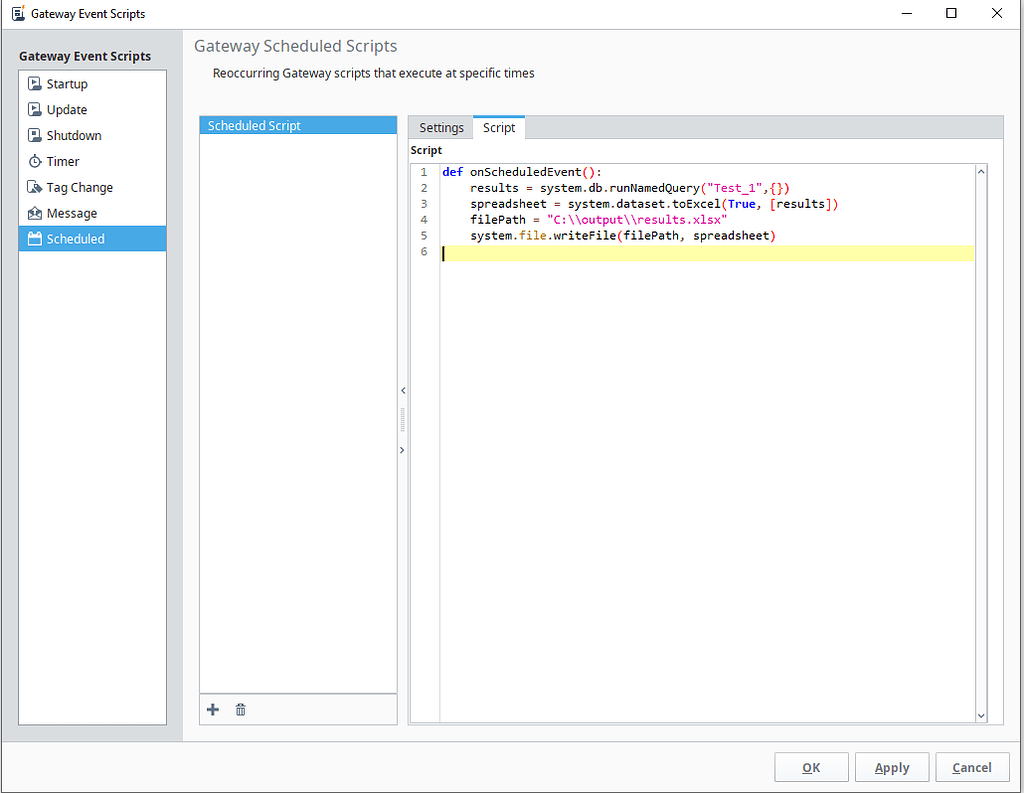Screen dimensions: 1024x793
Task: Click the filePath assignment line
Action: (x=598, y=219)
